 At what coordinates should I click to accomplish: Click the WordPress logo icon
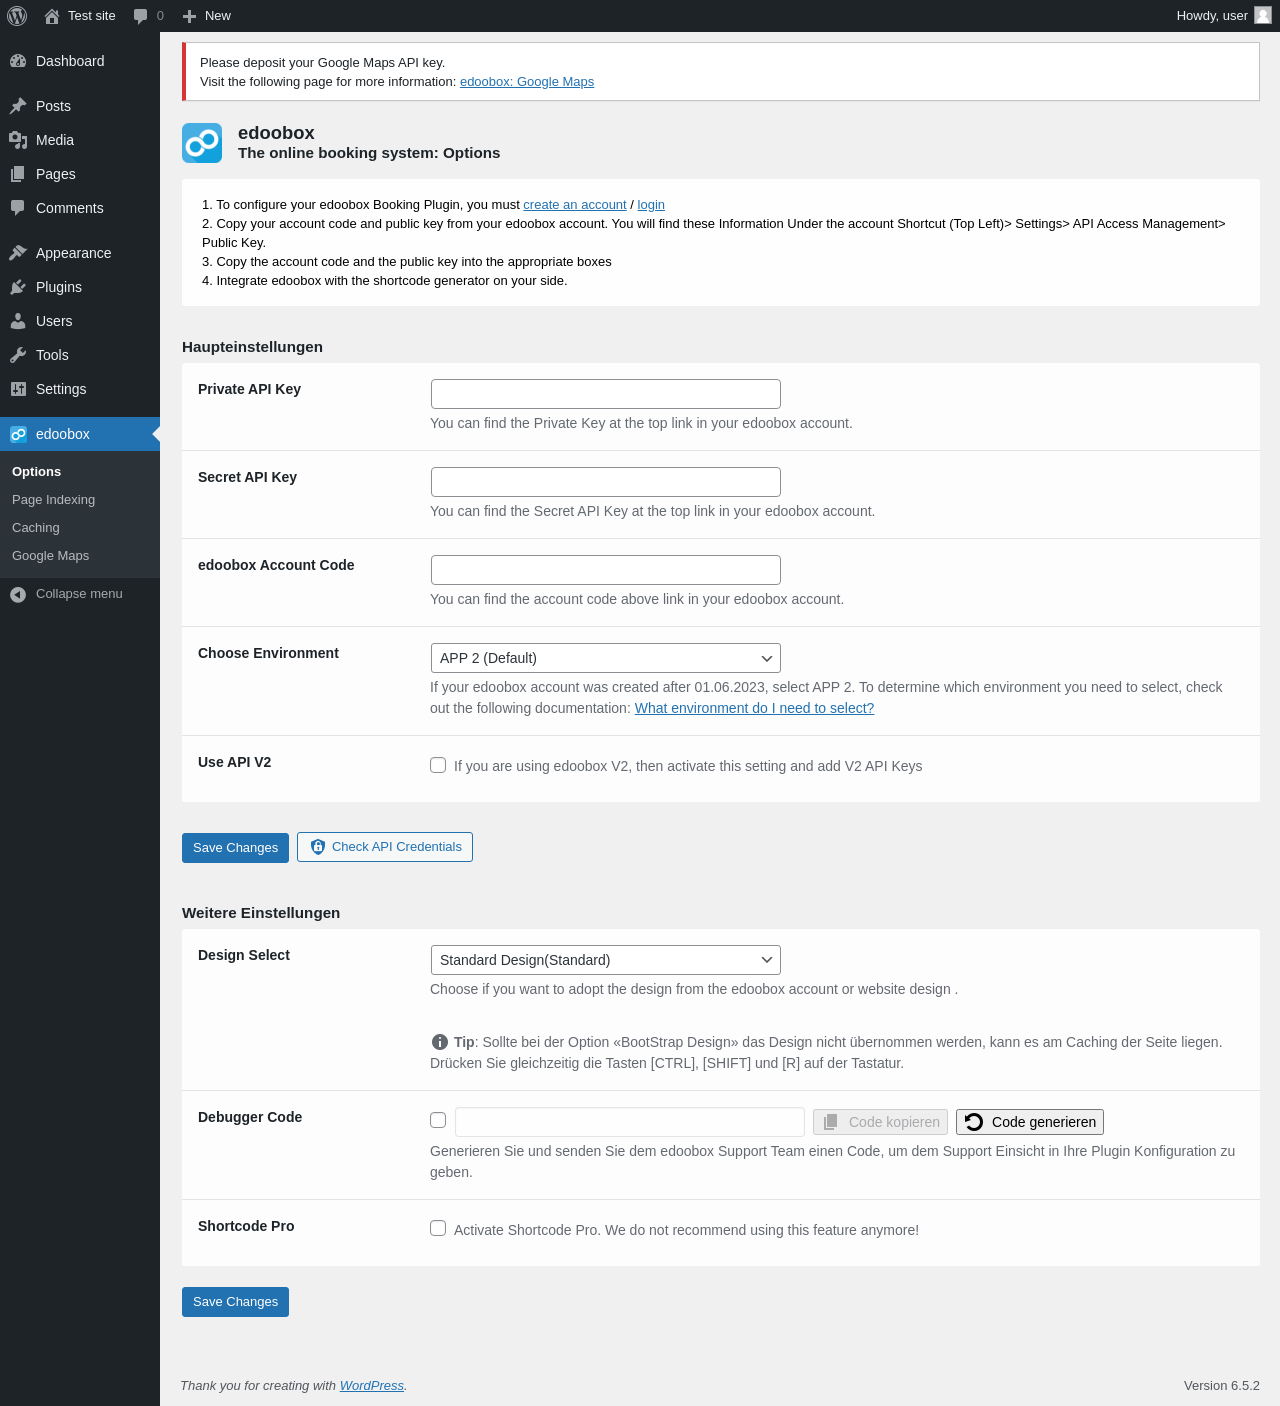click(x=17, y=16)
